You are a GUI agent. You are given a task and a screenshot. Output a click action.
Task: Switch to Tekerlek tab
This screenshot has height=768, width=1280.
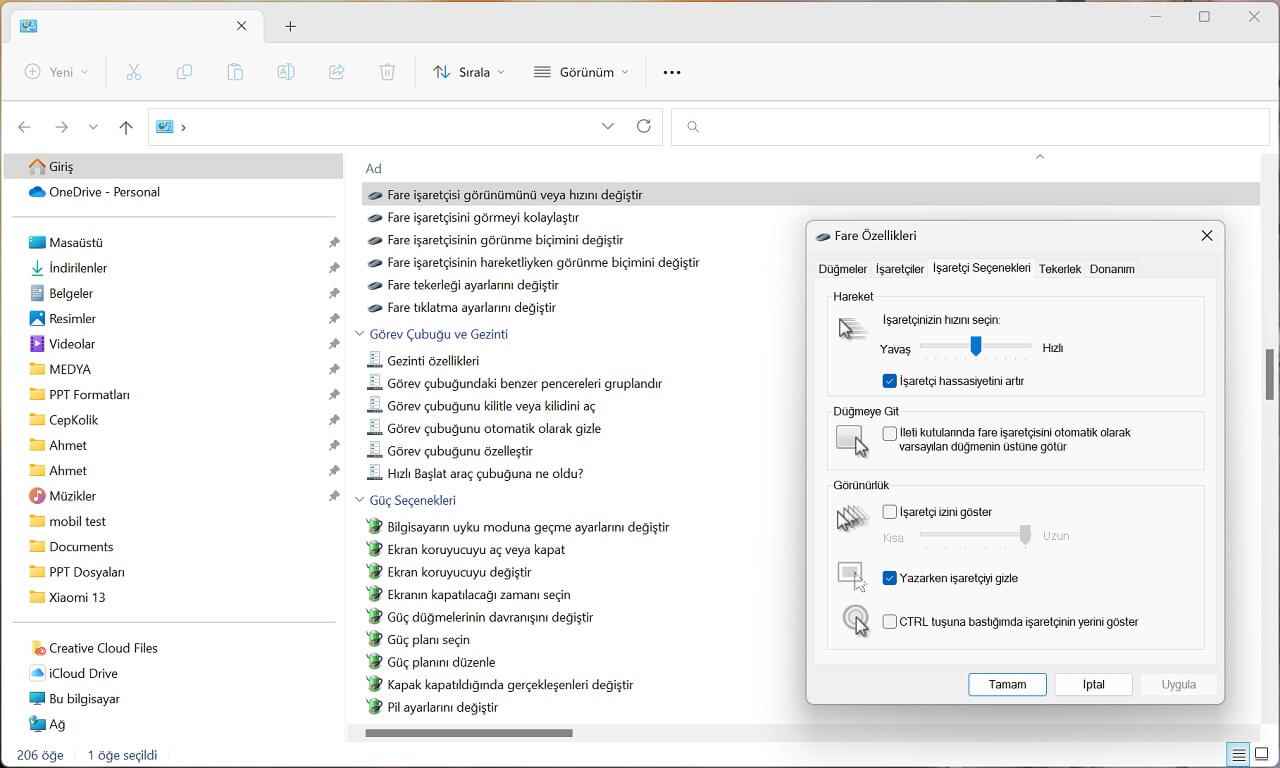pos(1060,269)
